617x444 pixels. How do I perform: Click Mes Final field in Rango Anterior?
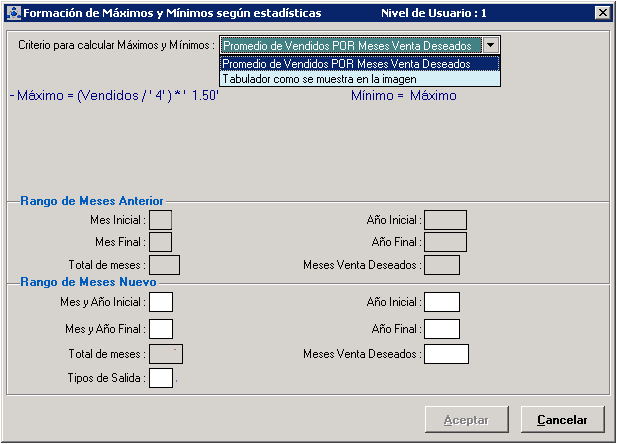point(160,241)
